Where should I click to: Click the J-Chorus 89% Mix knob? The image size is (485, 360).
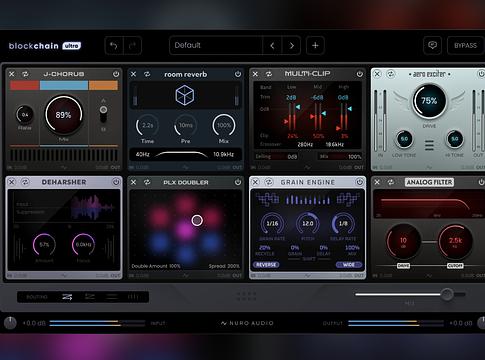click(64, 115)
